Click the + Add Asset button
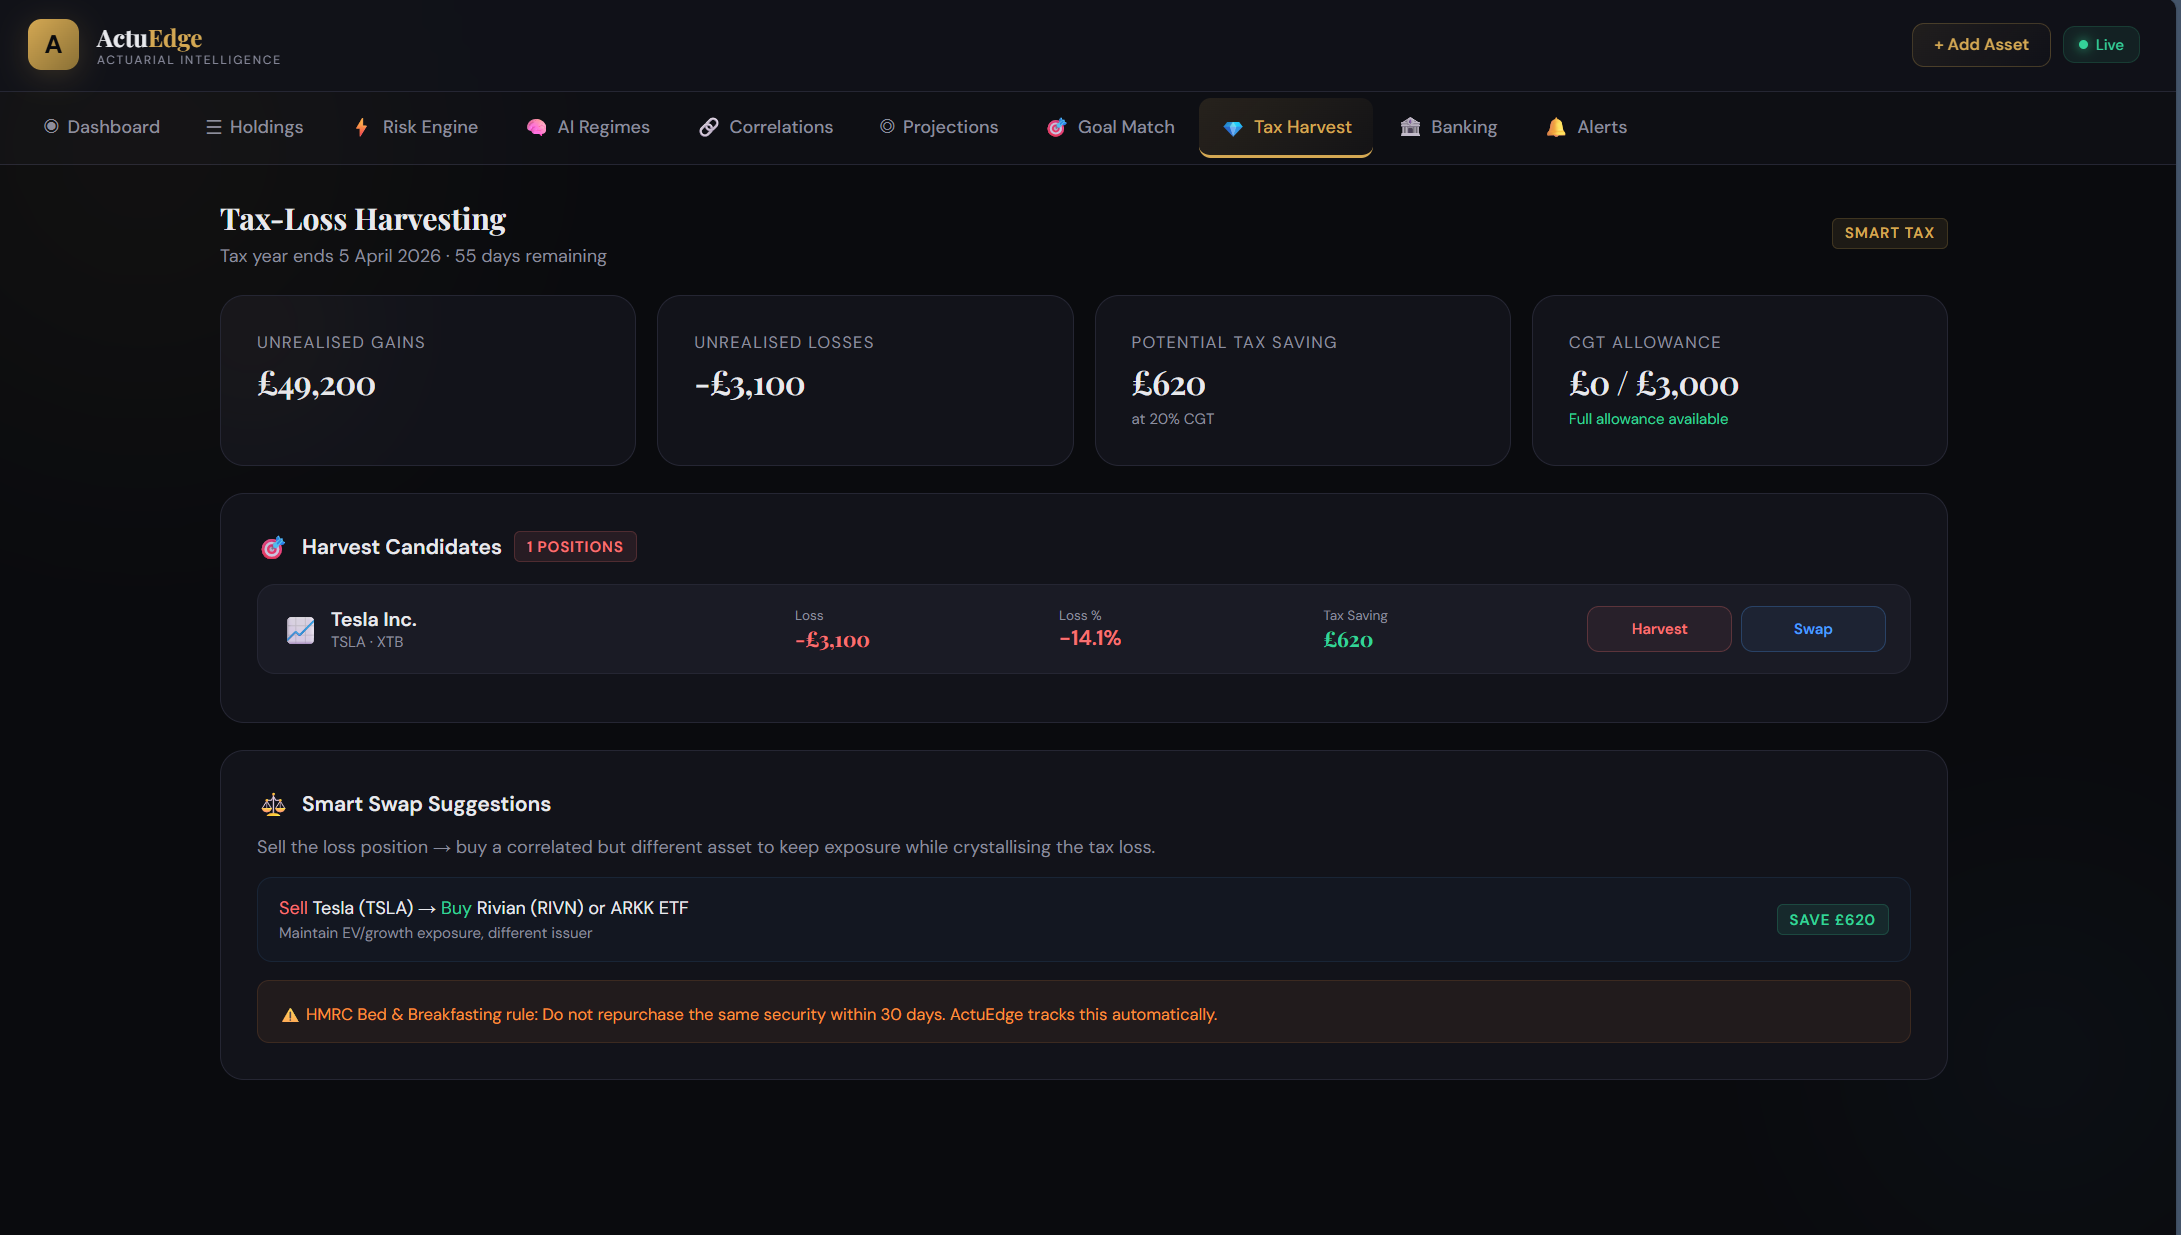 (1980, 45)
